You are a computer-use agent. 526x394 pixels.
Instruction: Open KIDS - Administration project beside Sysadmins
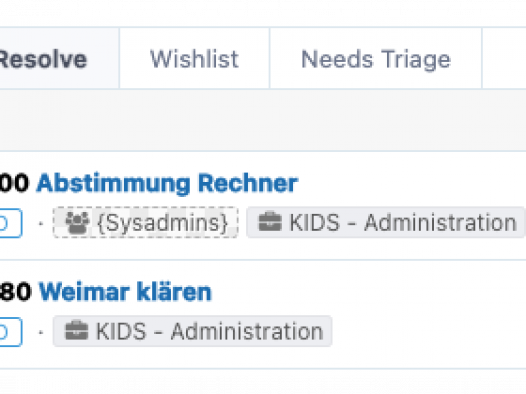click(x=385, y=223)
